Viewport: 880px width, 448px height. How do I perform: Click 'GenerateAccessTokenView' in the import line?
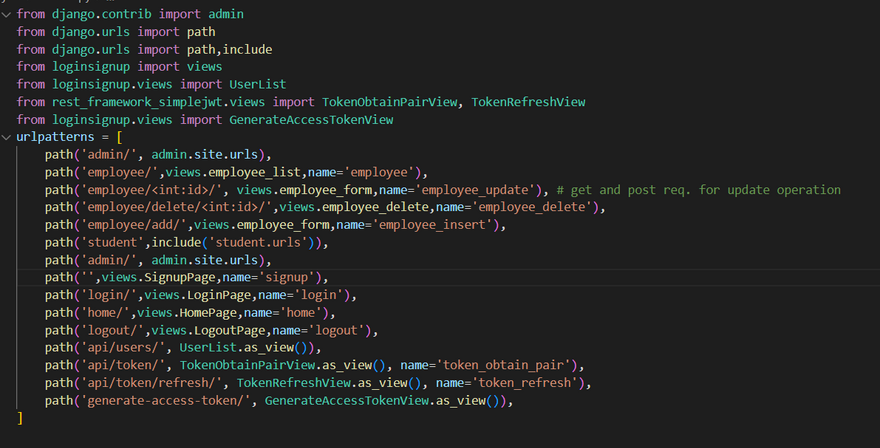pos(311,120)
